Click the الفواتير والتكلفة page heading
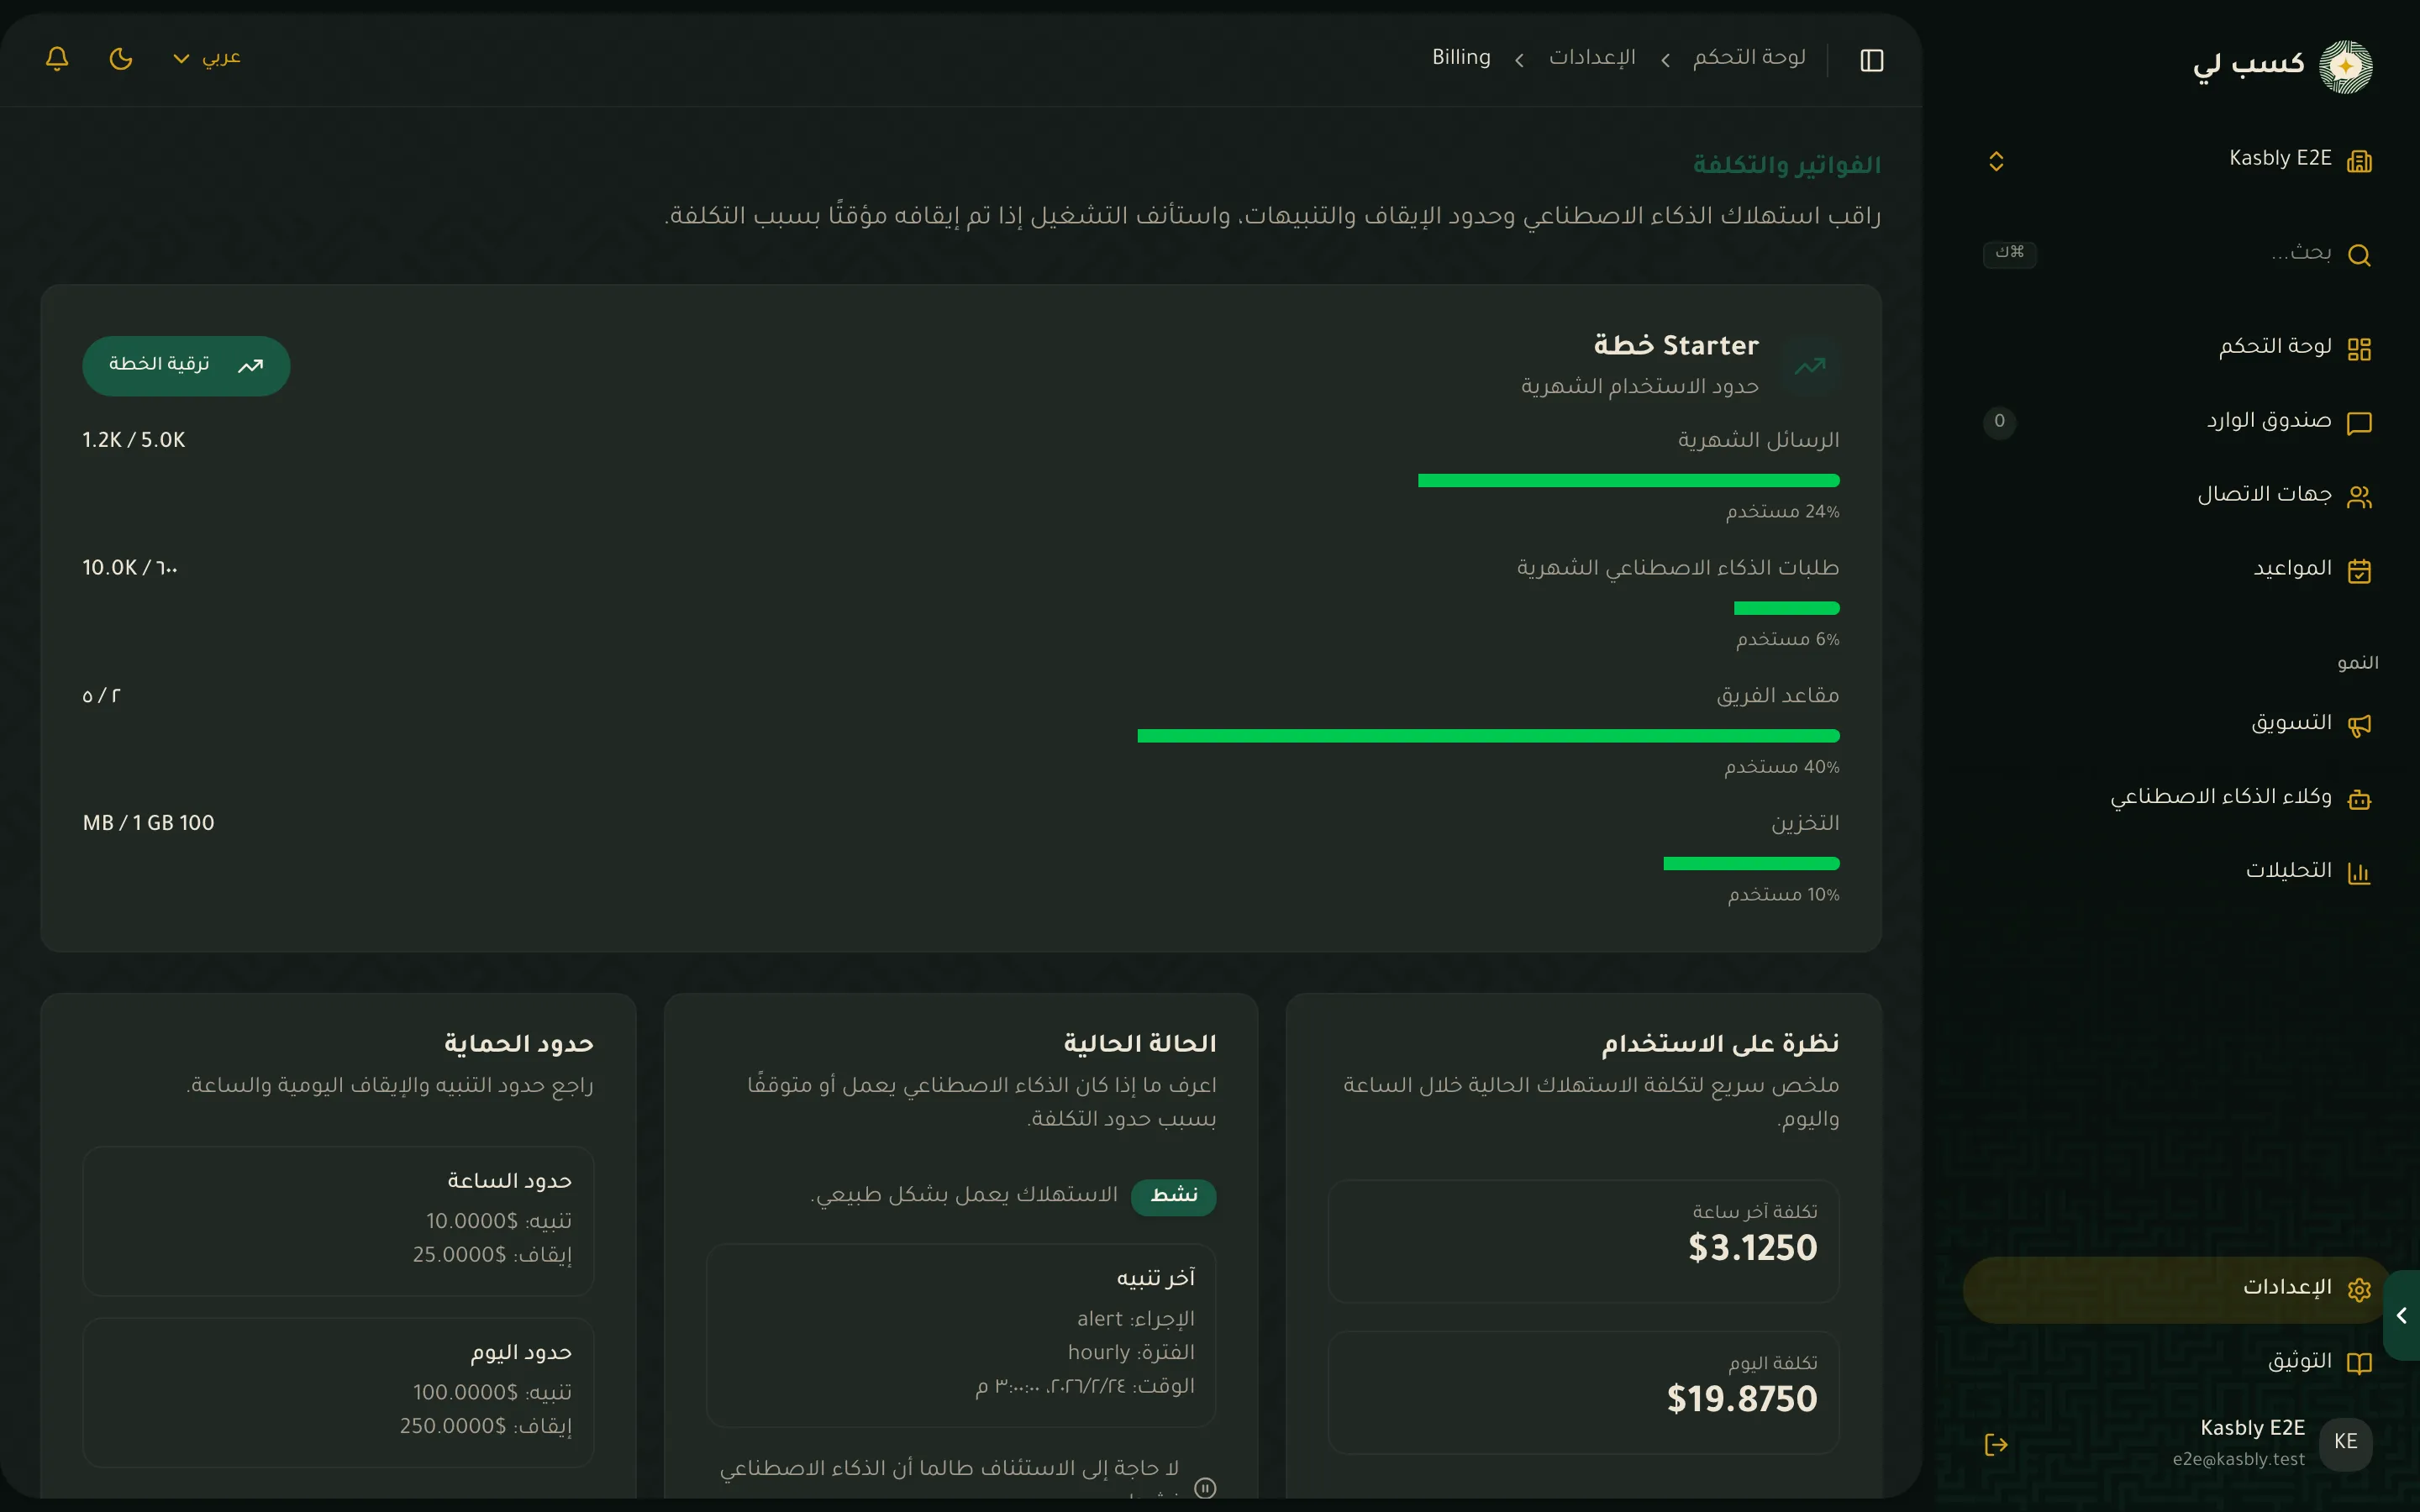The width and height of the screenshot is (2420, 1512). pos(1786,165)
